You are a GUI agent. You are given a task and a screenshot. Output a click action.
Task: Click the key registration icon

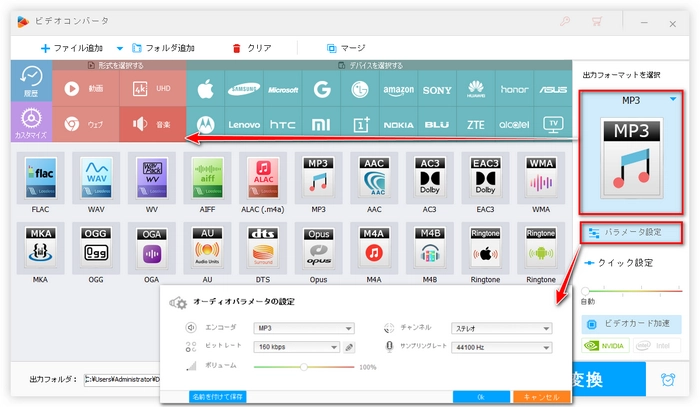565,21
